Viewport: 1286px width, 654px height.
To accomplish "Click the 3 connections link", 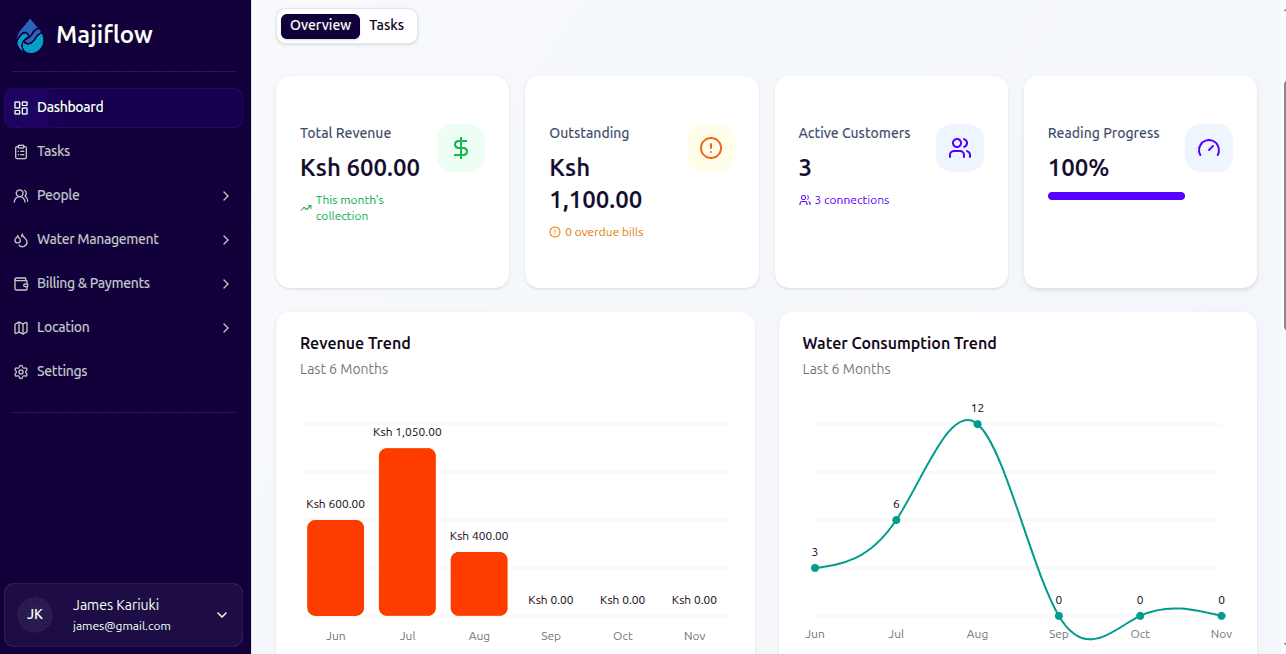I will [x=844, y=200].
